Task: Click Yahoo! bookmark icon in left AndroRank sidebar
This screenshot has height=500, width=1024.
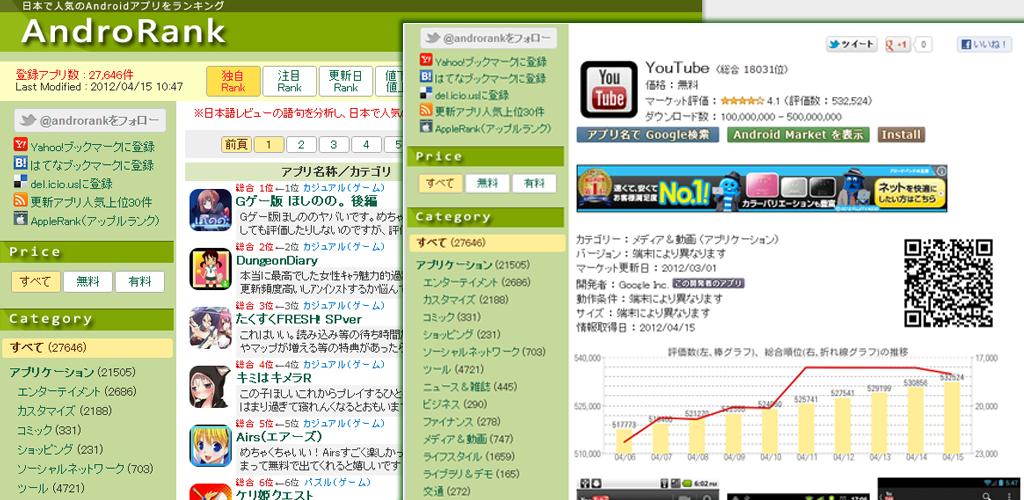Action: click(x=20, y=146)
